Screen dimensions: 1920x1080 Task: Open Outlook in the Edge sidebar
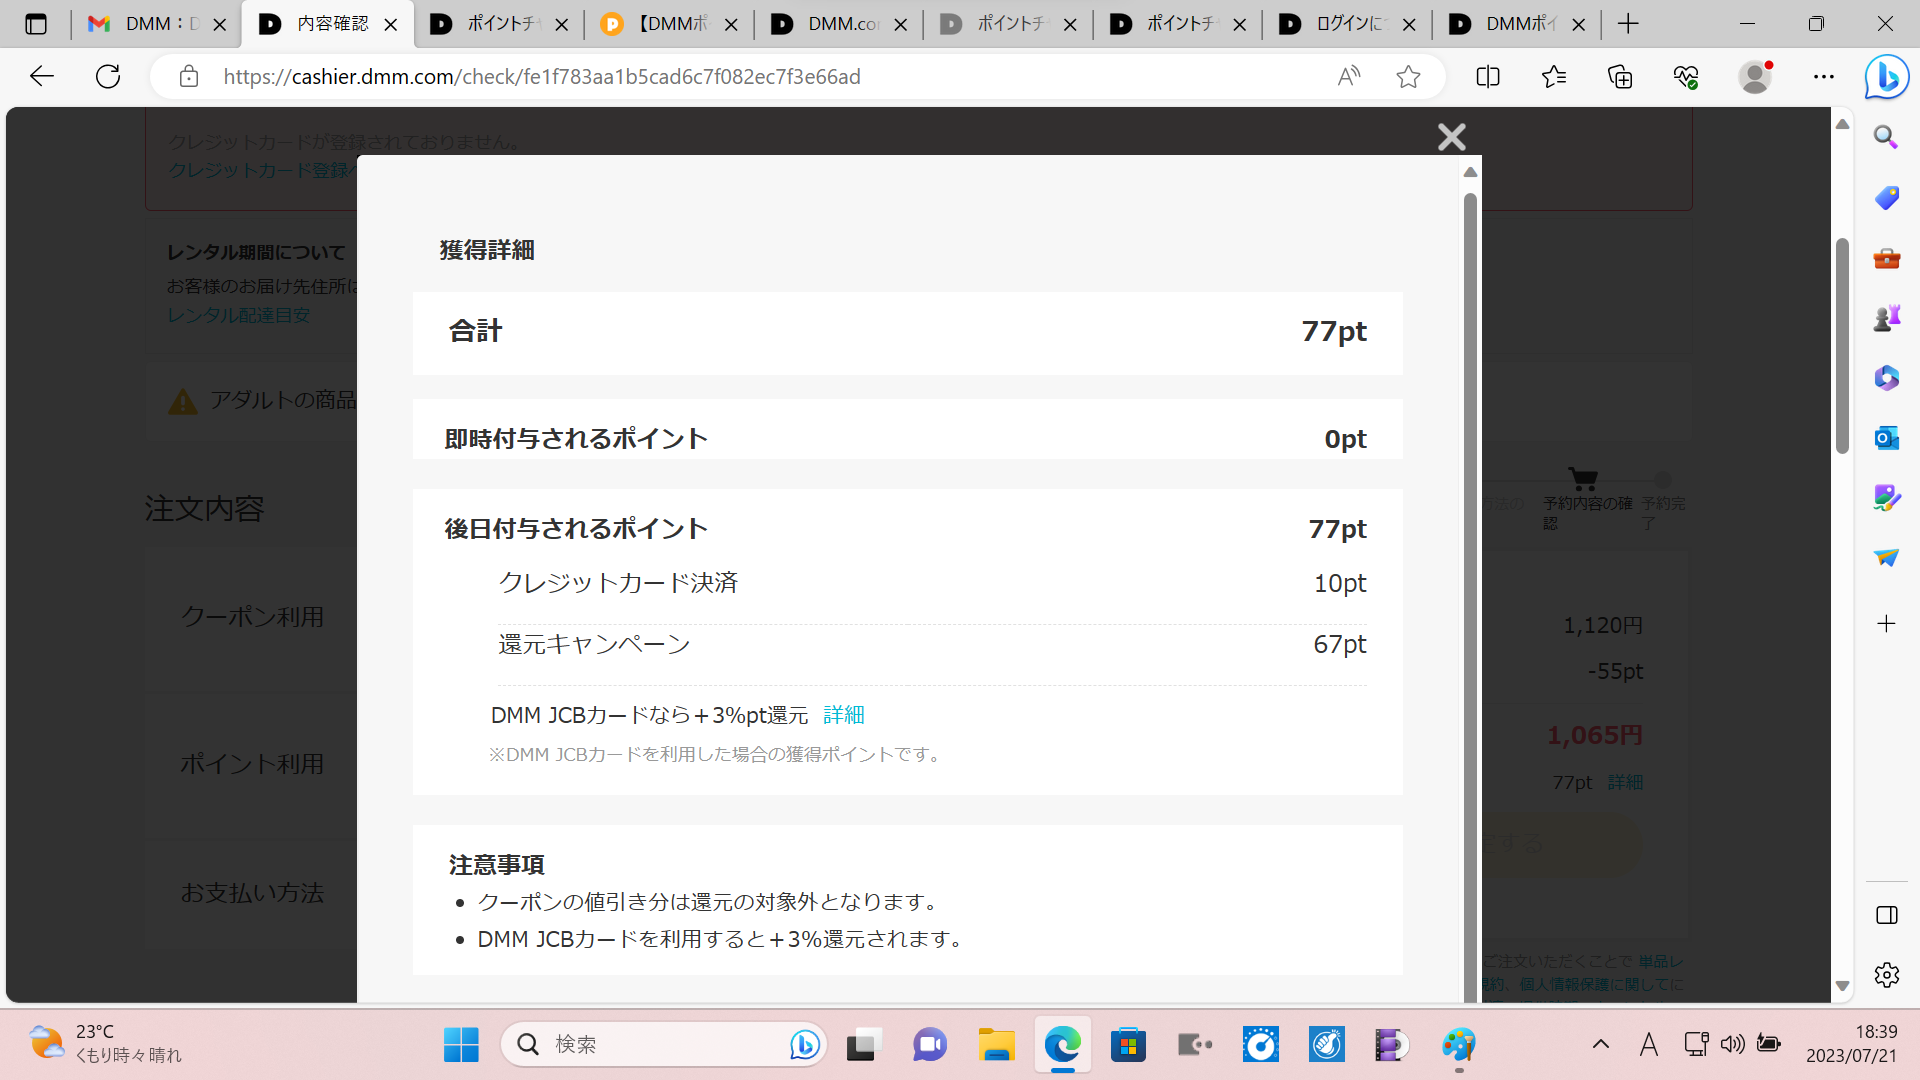1886,437
